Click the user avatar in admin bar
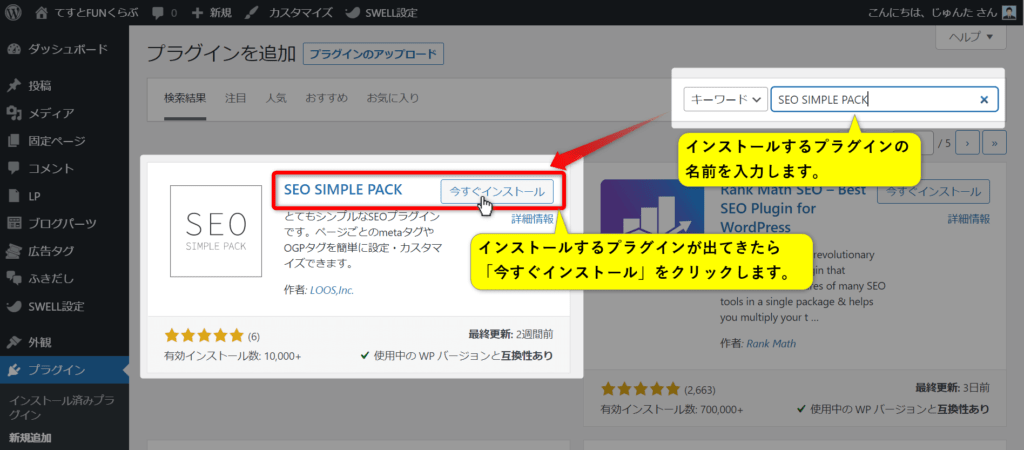Image resolution: width=1024 pixels, height=450 pixels. coord(1008,12)
